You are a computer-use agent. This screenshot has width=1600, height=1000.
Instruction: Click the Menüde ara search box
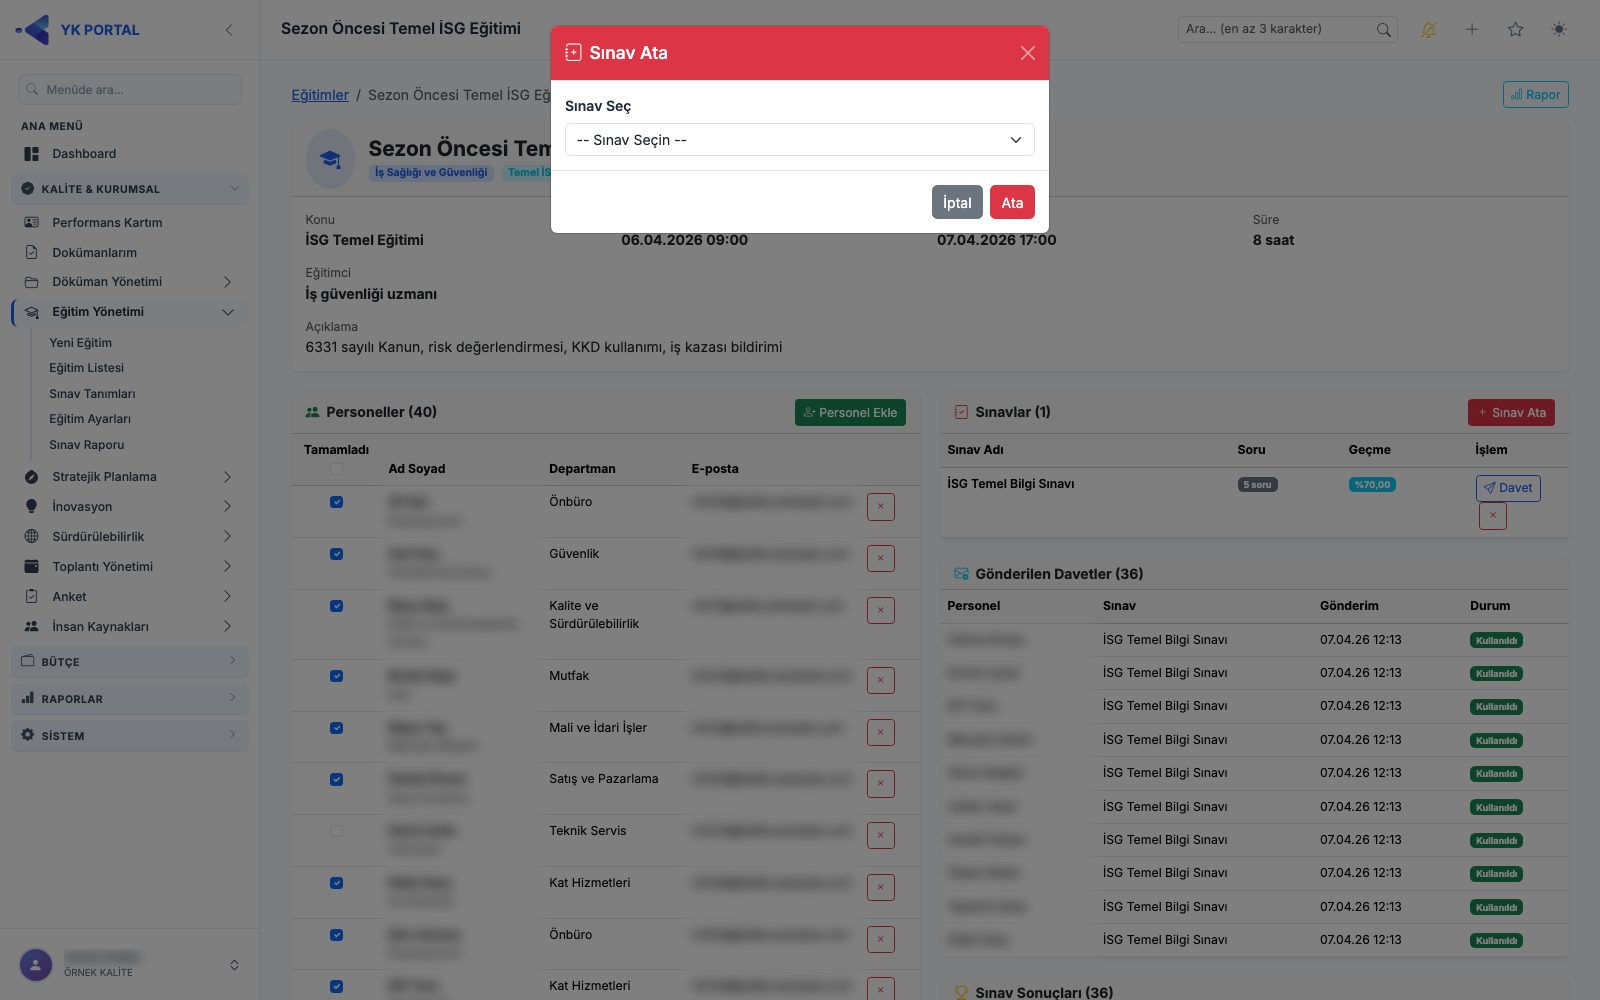tap(130, 89)
